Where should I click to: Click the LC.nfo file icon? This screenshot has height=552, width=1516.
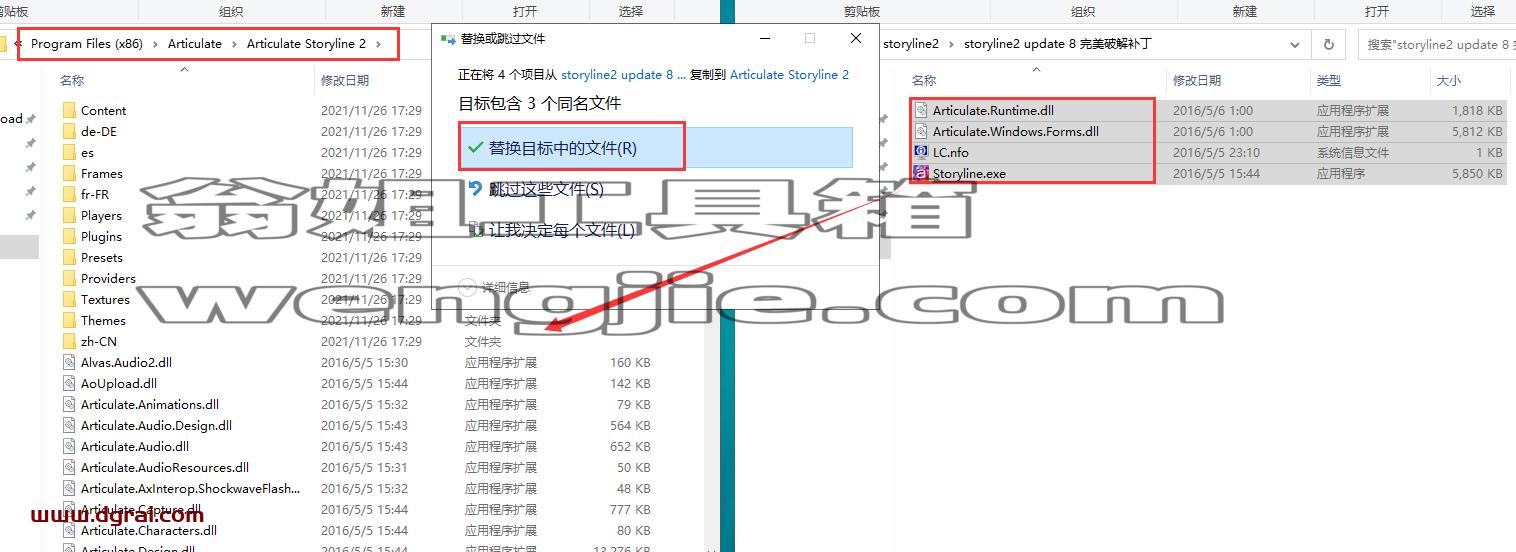tap(921, 152)
